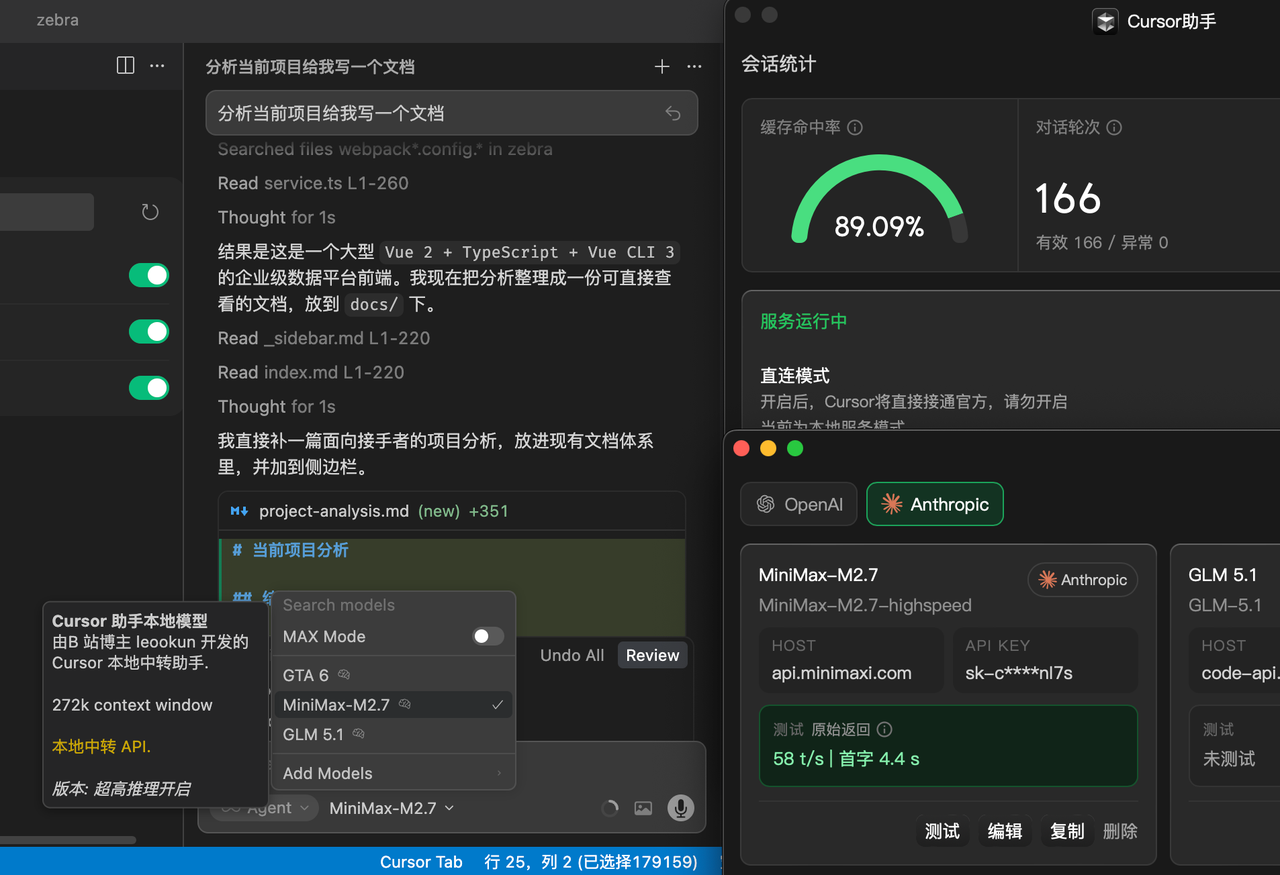Image resolution: width=1280 pixels, height=875 pixels.
Task: Click the zebra window title
Action: click(x=57, y=20)
